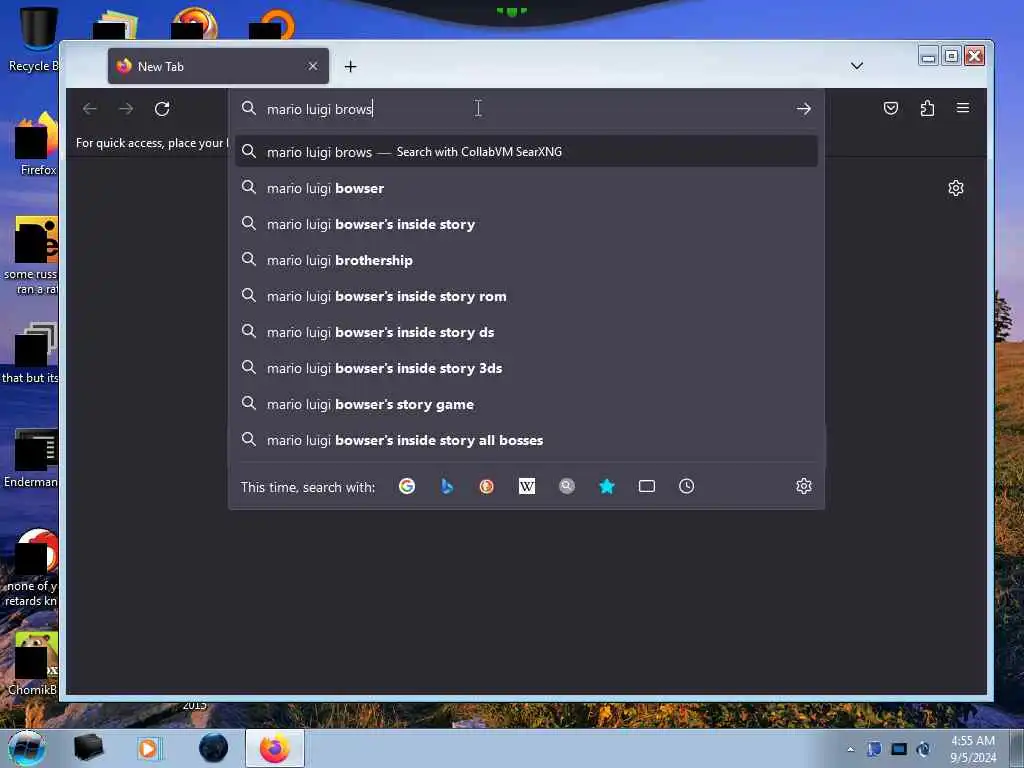Select suggestion bowser's inside story 3ds
The image size is (1024, 768).
pyautogui.click(x=526, y=368)
